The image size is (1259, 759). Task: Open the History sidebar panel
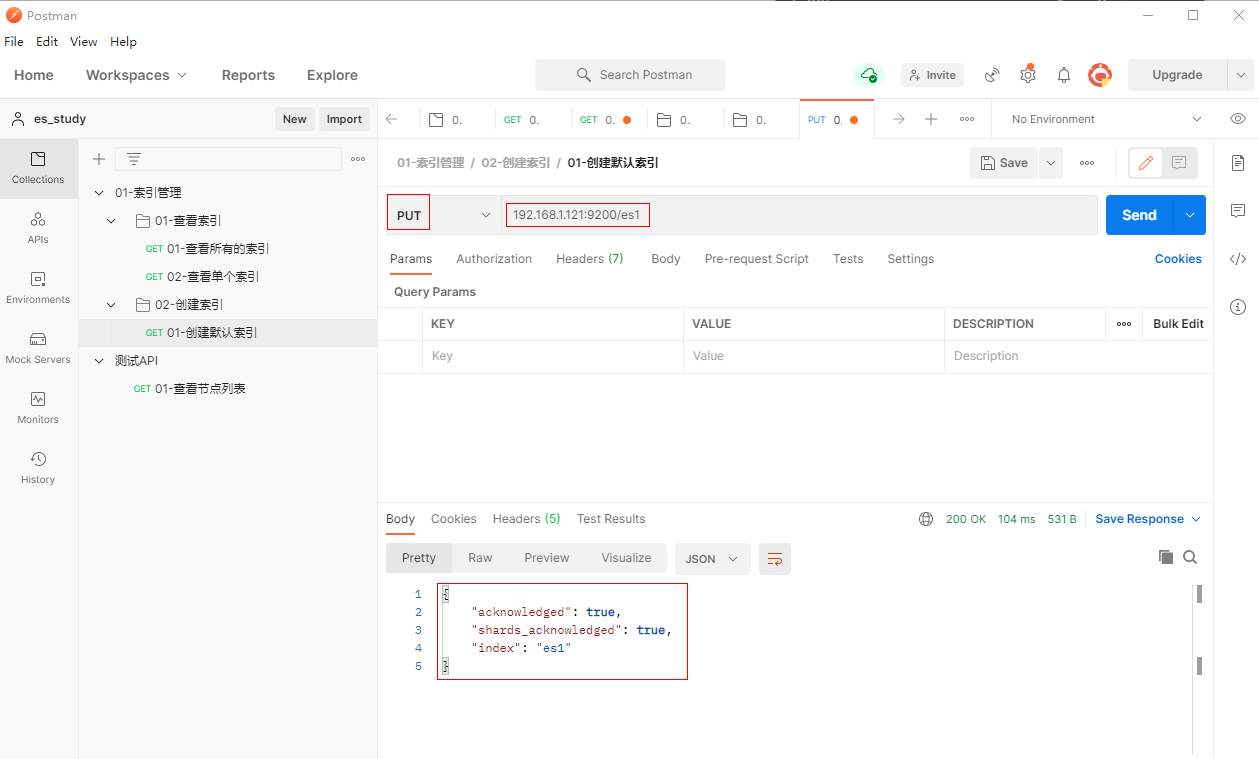tap(38, 467)
